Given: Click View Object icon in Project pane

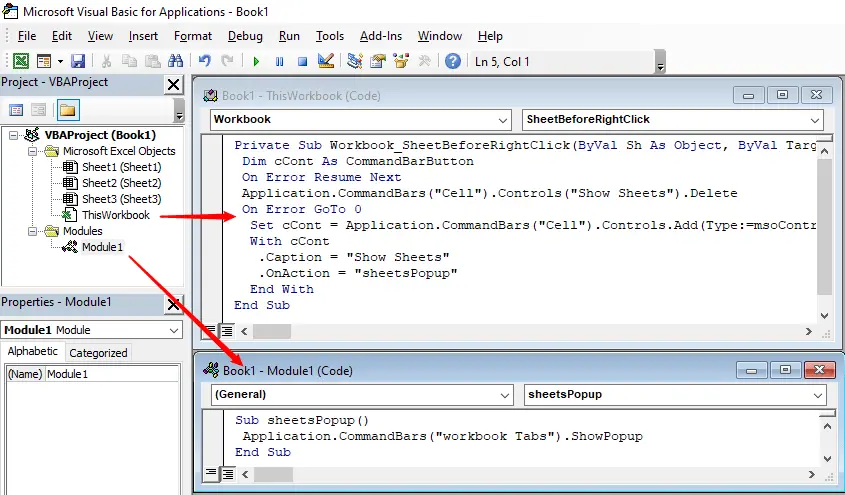Looking at the screenshot, I should 38,110.
